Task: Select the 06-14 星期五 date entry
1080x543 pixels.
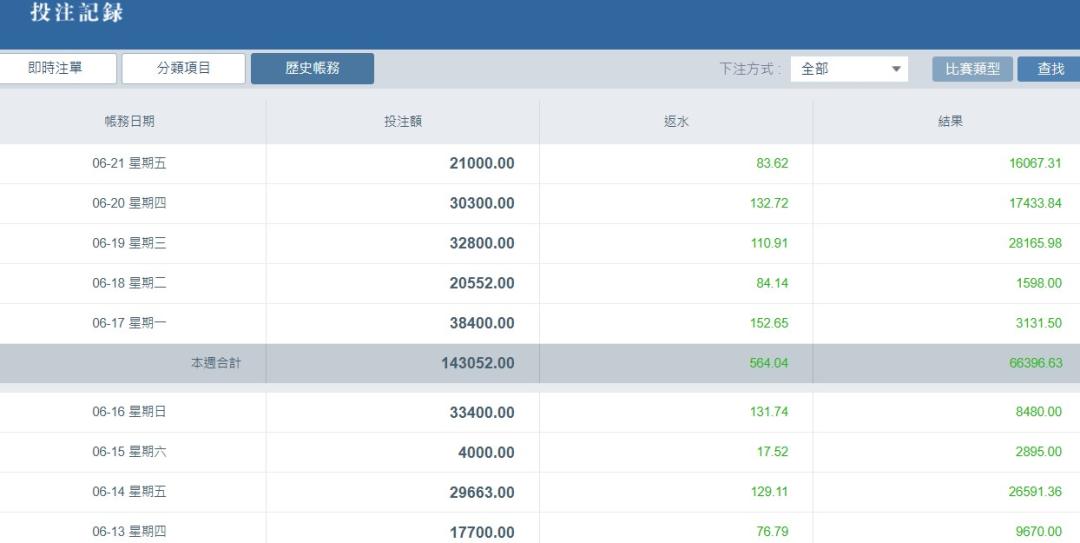Action: point(130,492)
